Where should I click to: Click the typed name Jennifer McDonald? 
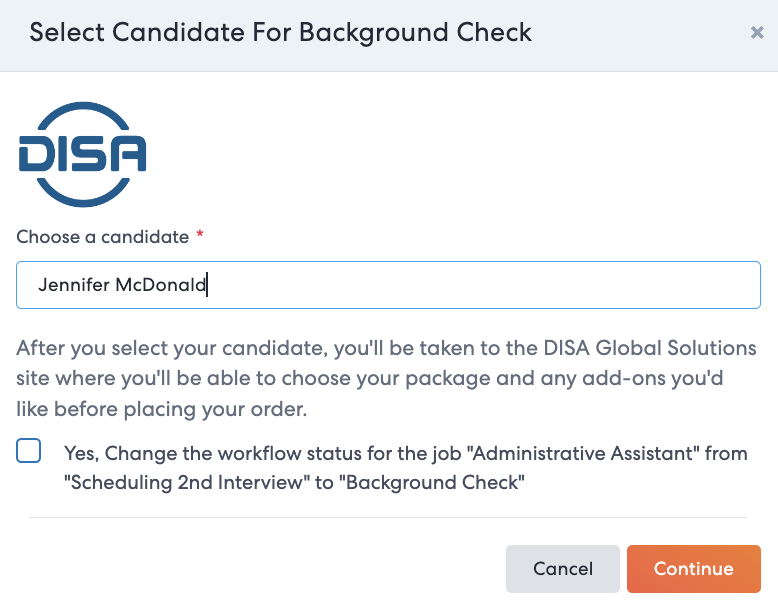tap(122, 285)
